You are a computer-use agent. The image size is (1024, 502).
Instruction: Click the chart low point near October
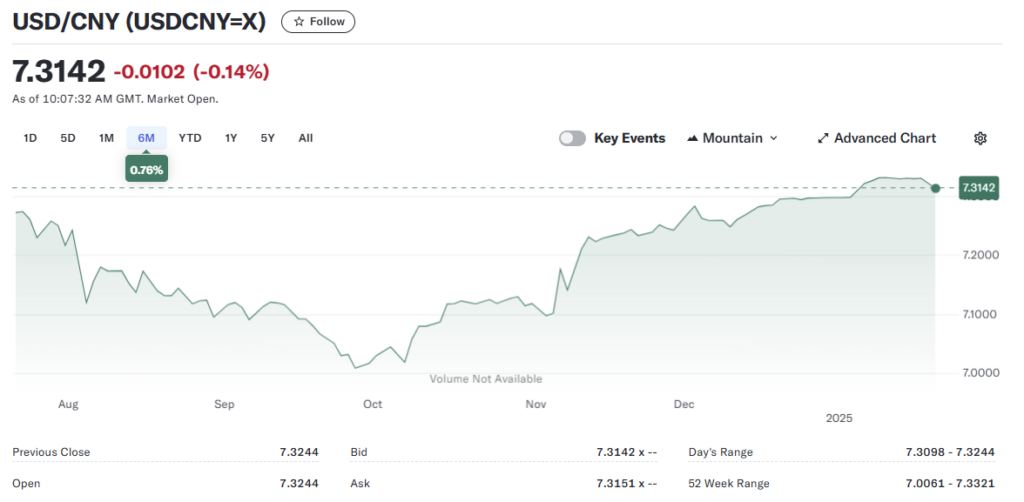point(355,367)
